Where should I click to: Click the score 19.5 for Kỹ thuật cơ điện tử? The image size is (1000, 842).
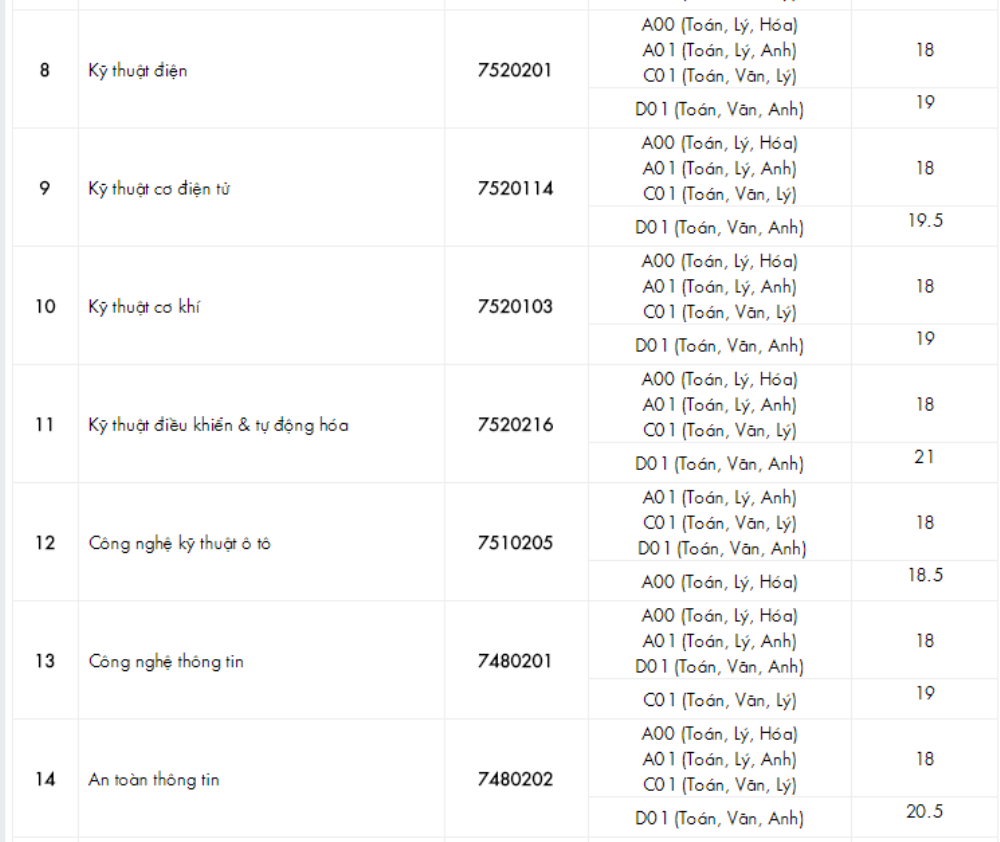pyautogui.click(x=925, y=221)
